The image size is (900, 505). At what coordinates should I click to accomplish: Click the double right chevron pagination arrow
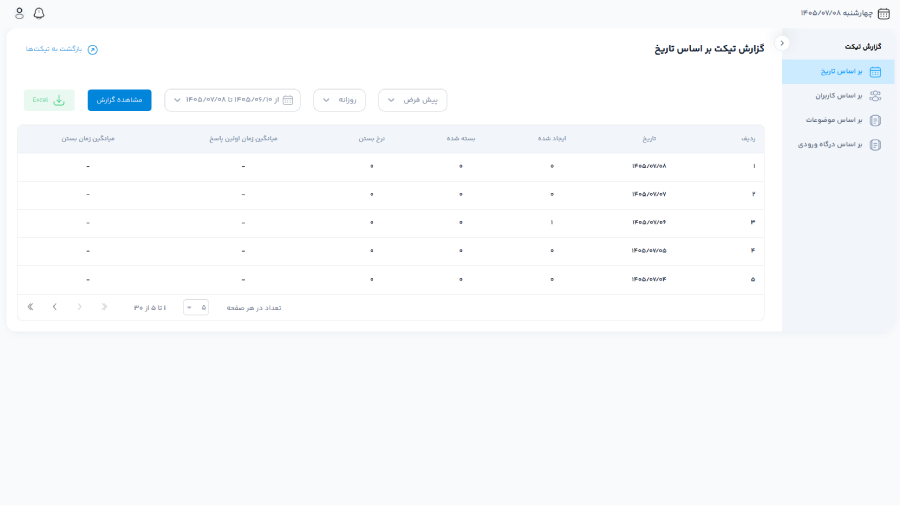click(x=104, y=307)
